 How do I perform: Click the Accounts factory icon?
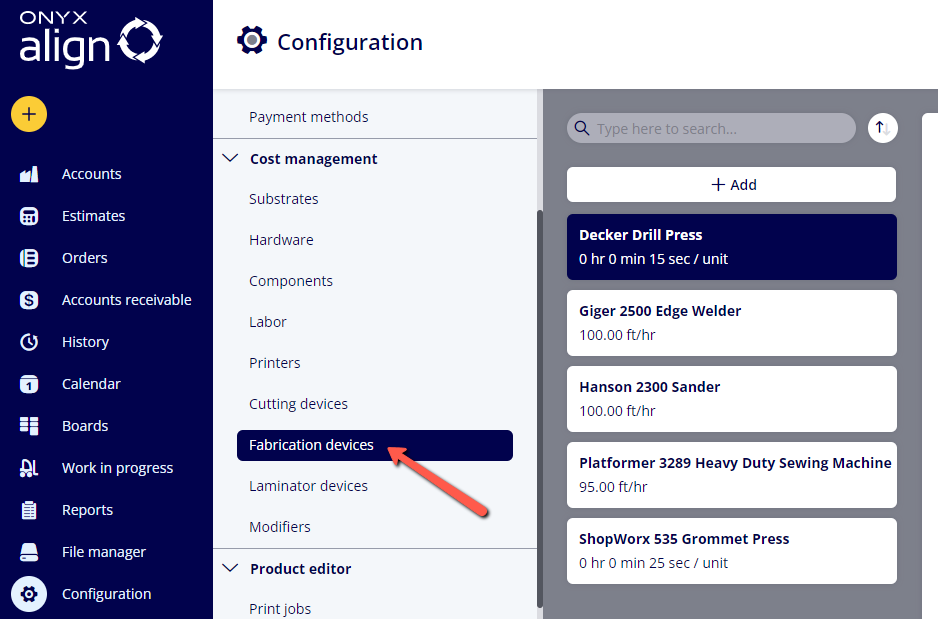pos(29,174)
